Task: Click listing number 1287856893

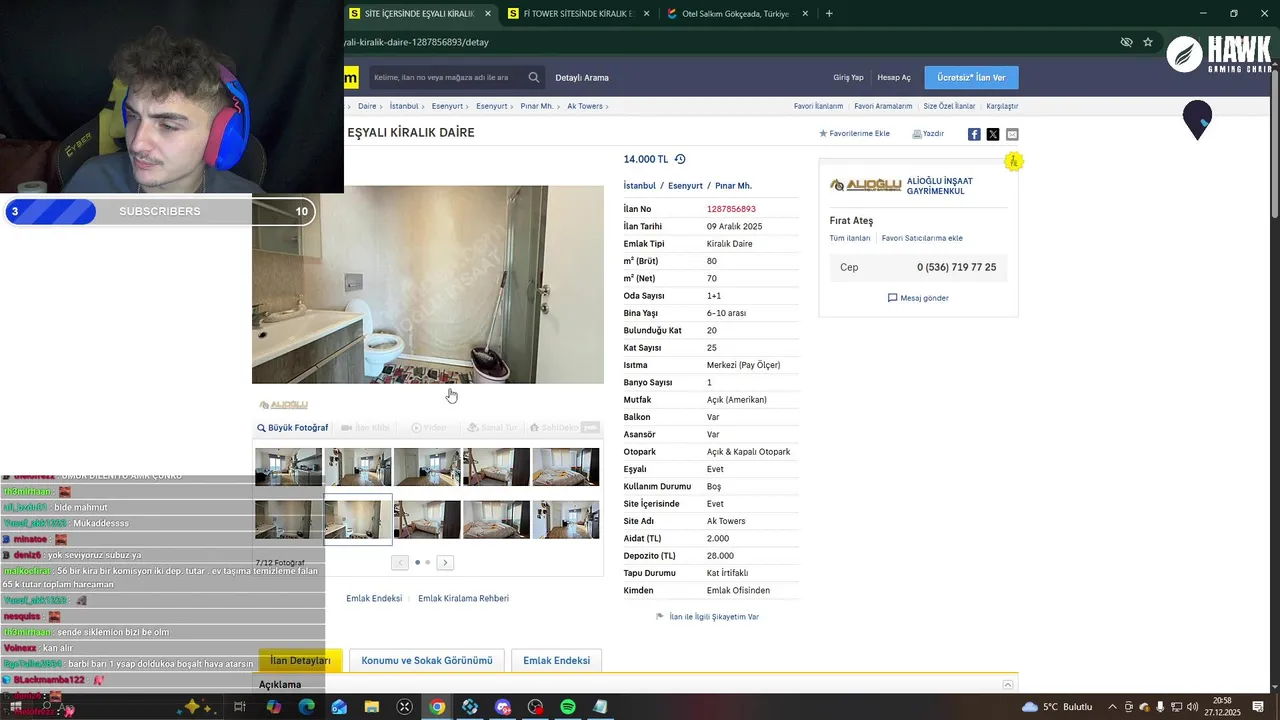Action: click(x=731, y=209)
